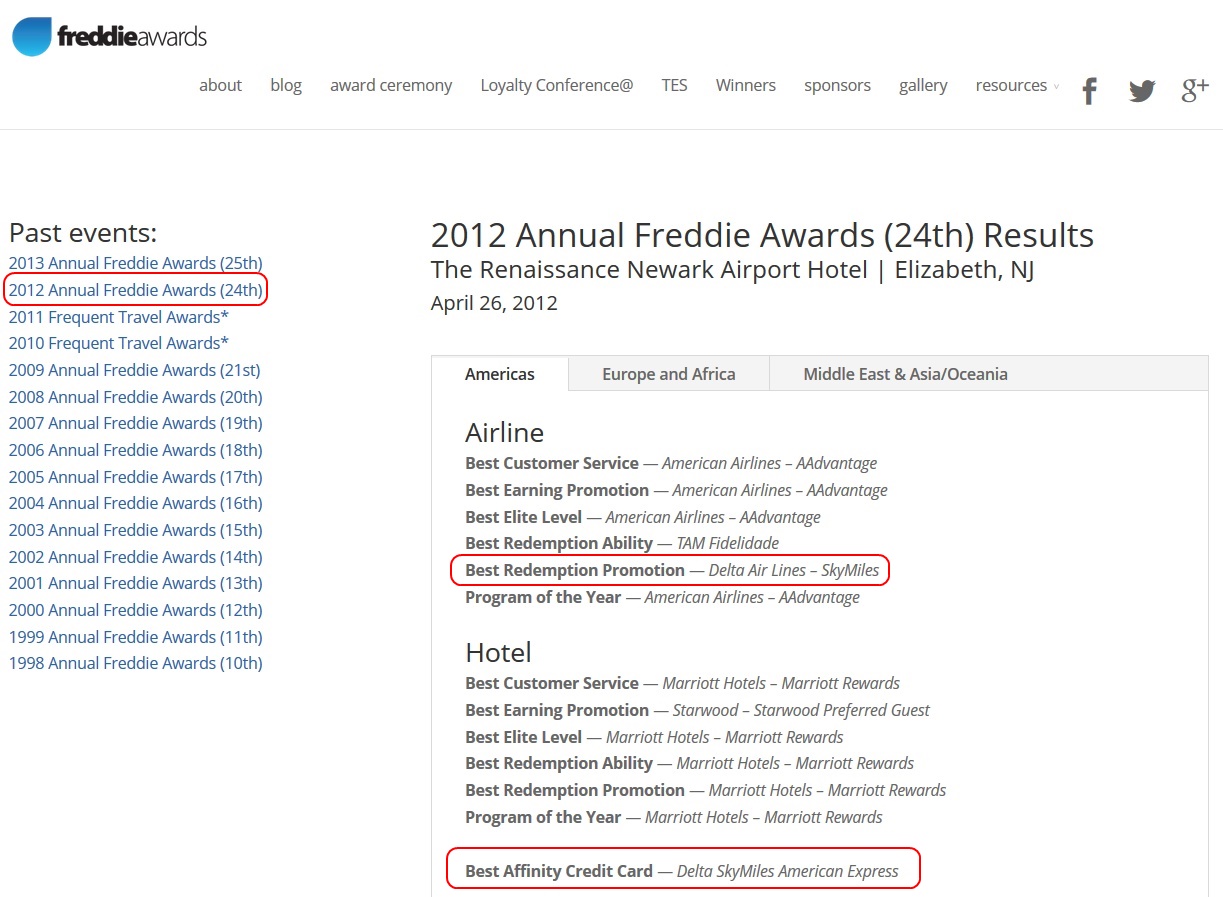Click the Freddie Awards logo
The height and width of the screenshot is (897, 1223).
[110, 37]
